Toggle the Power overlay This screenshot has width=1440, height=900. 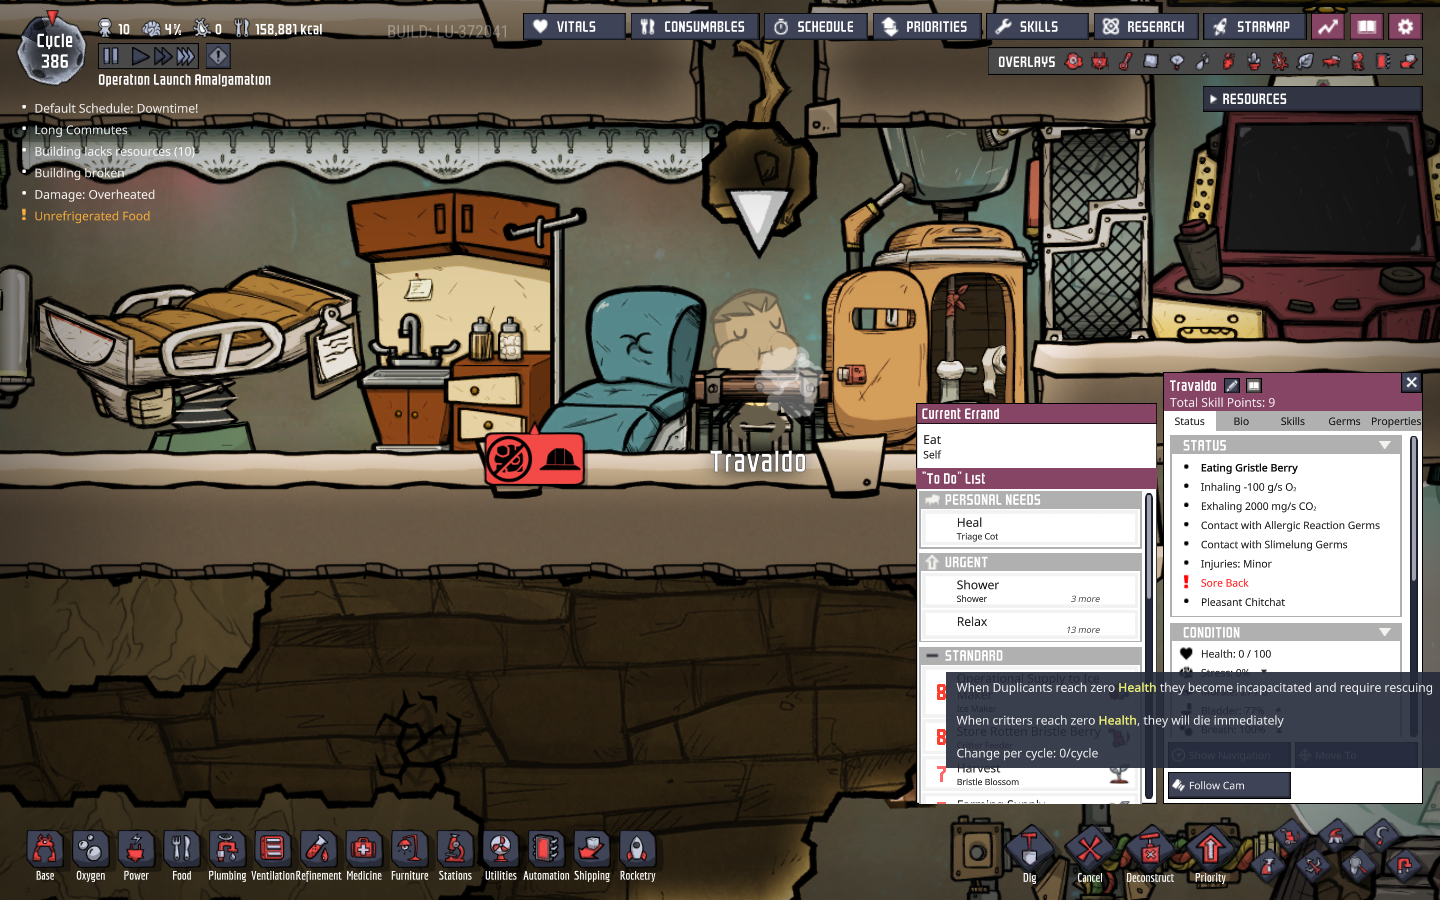[1100, 62]
